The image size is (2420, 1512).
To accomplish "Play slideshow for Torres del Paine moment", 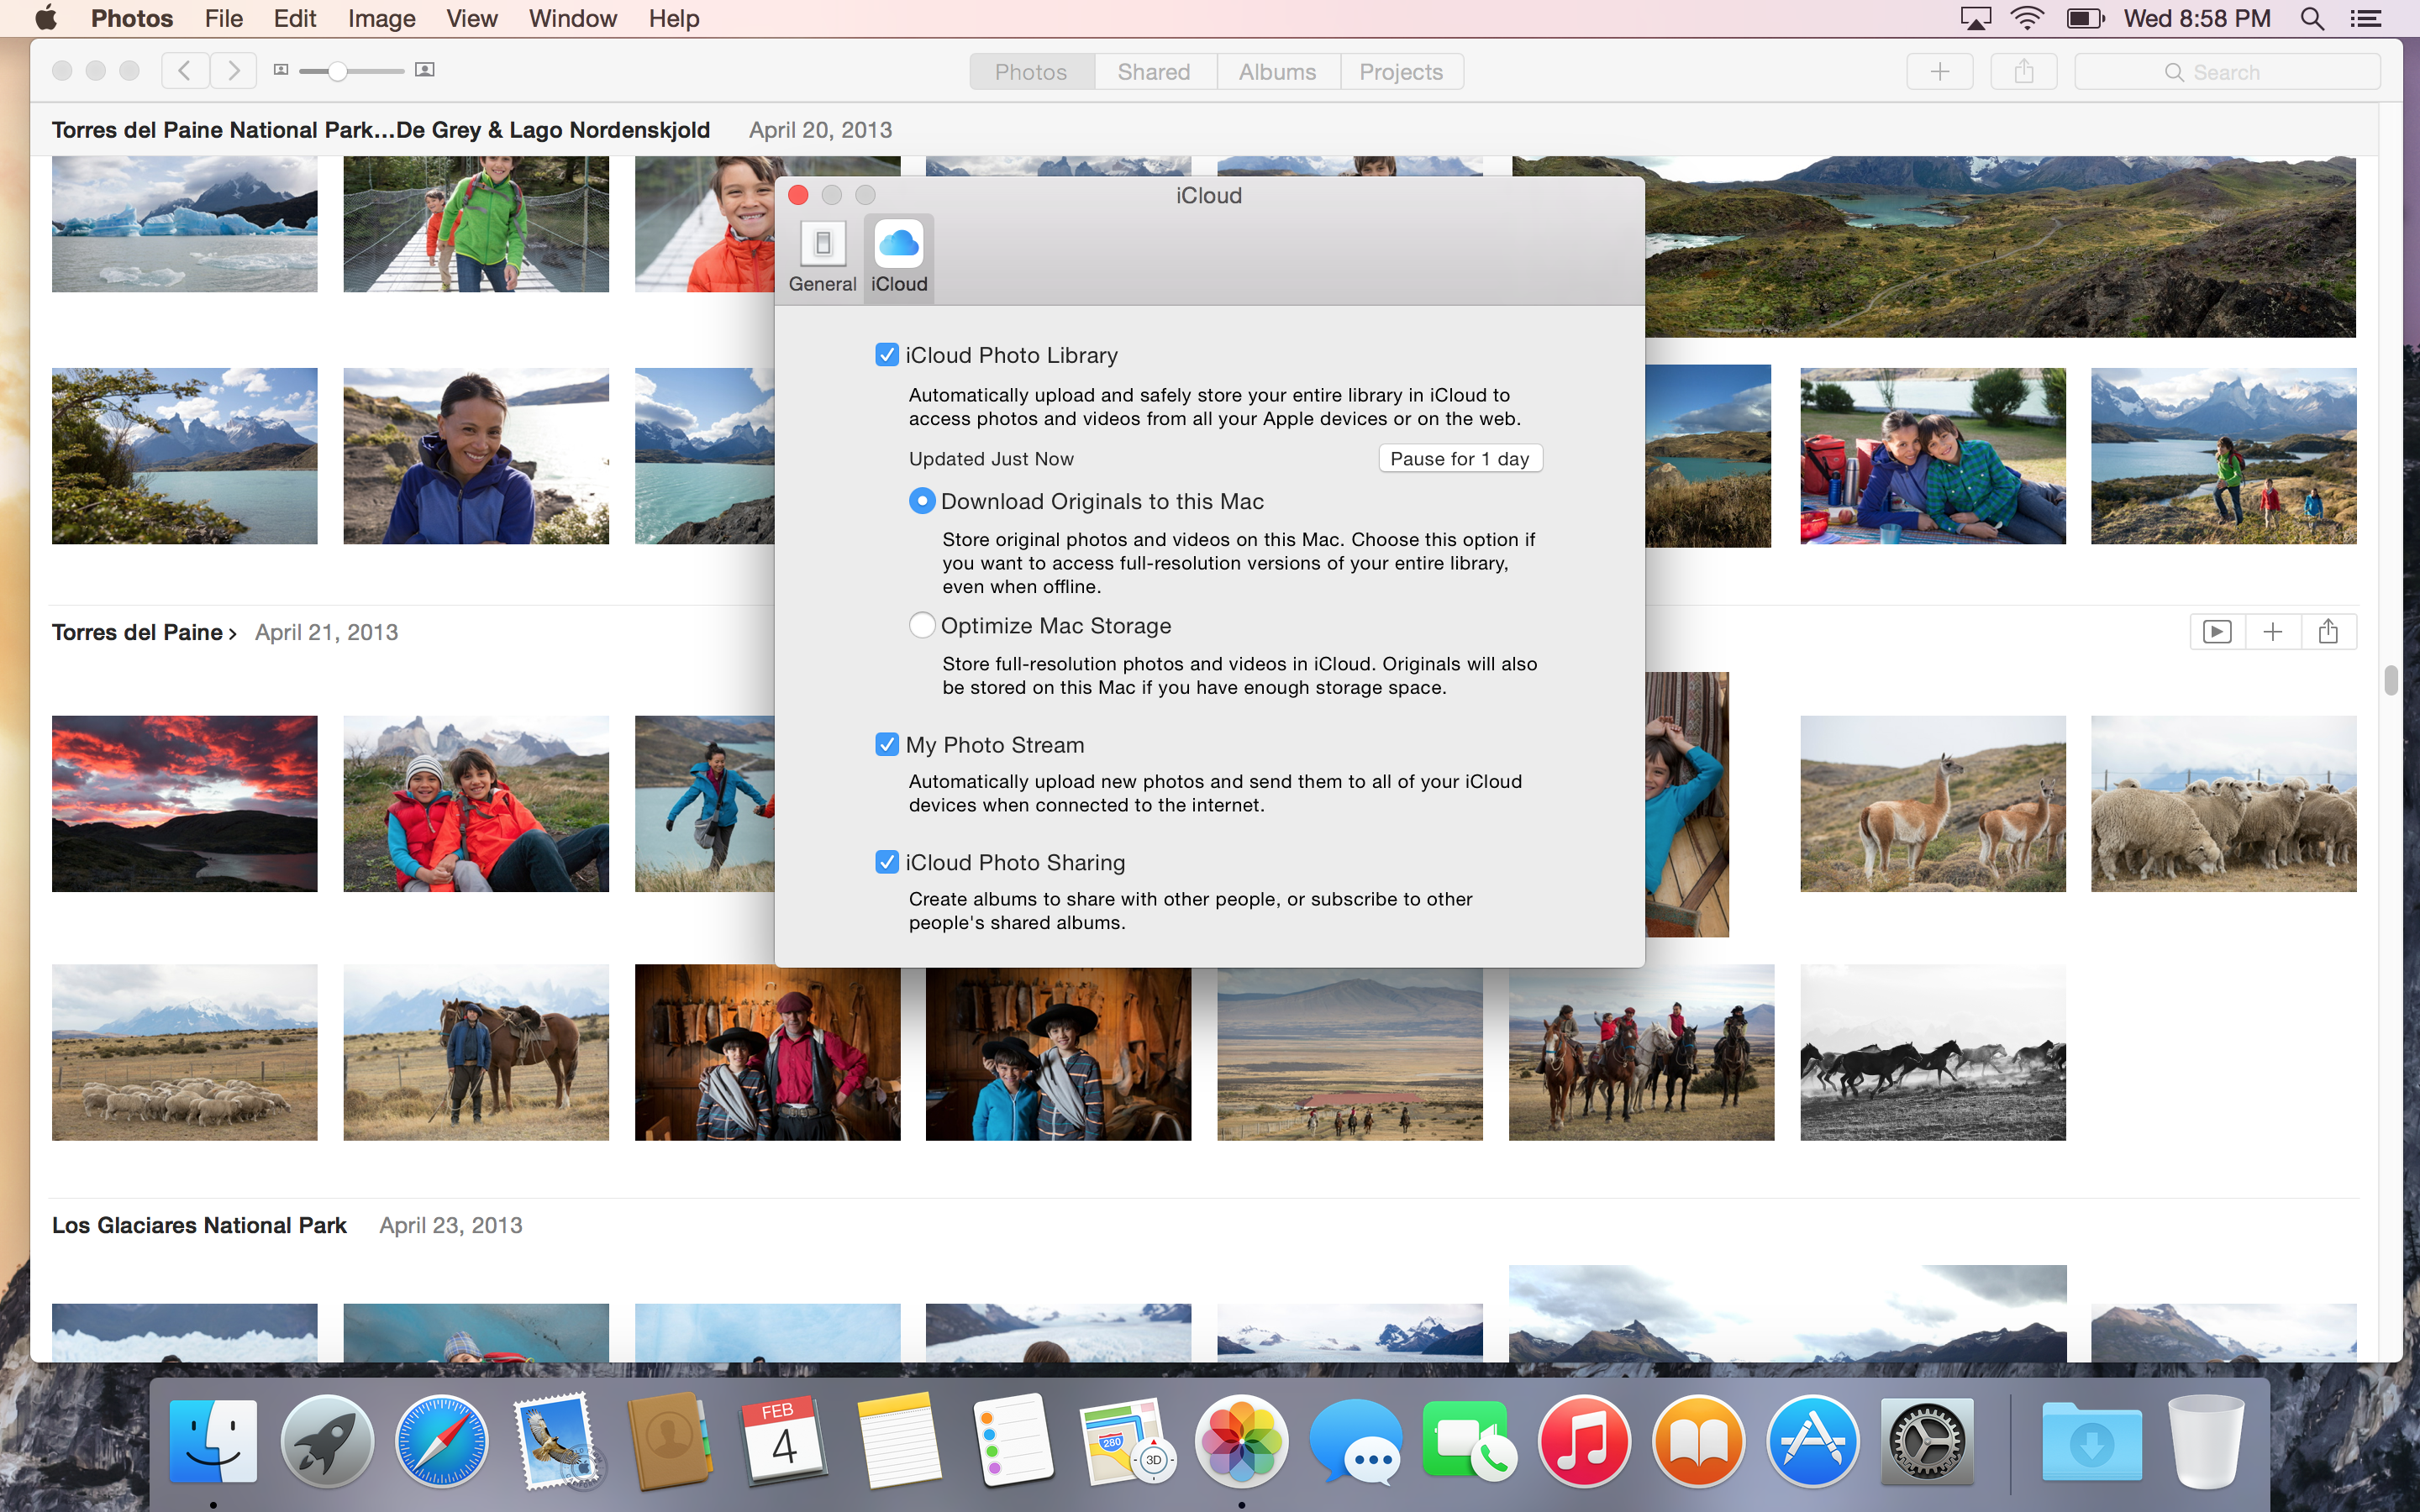I will 2216,632.
